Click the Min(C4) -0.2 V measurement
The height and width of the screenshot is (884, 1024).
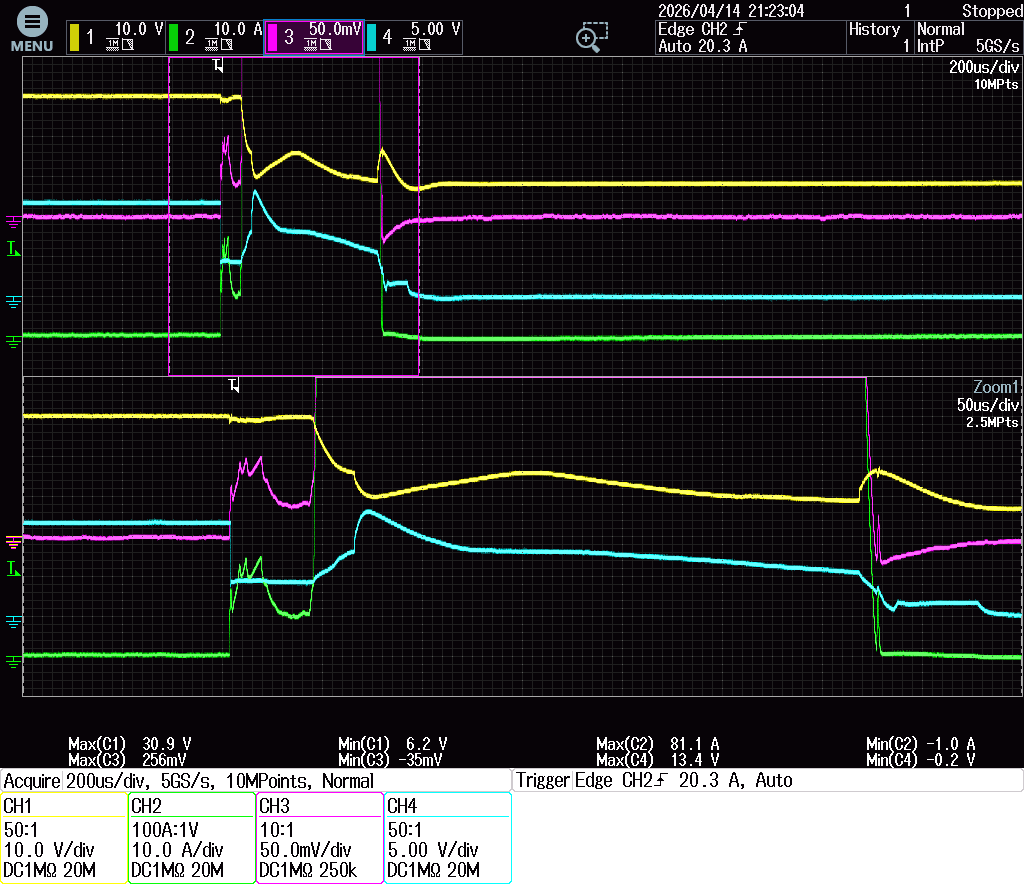921,760
